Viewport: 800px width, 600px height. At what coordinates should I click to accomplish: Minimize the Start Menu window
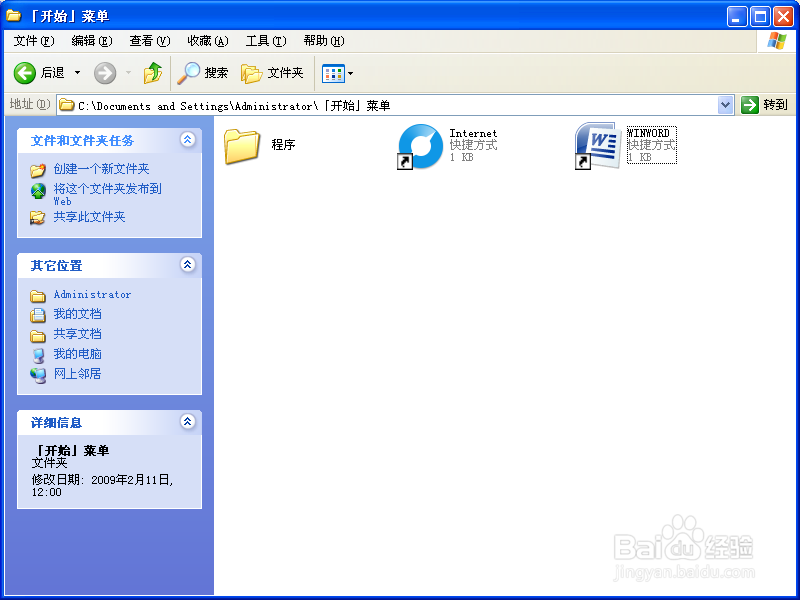[737, 16]
